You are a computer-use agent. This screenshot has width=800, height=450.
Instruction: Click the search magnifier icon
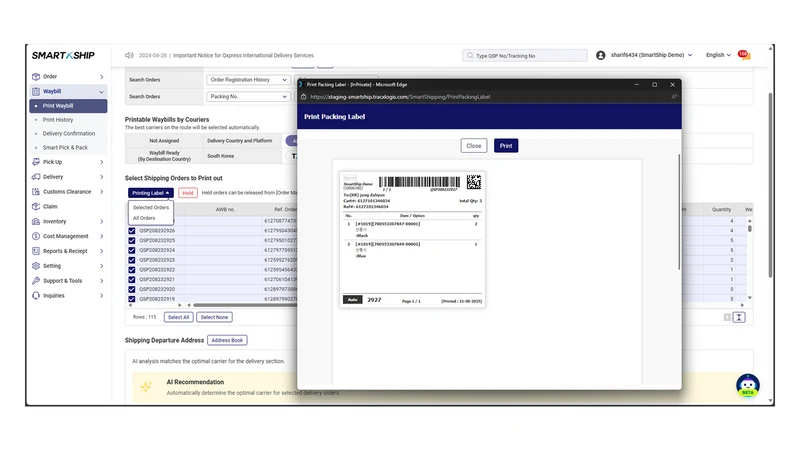pos(470,55)
